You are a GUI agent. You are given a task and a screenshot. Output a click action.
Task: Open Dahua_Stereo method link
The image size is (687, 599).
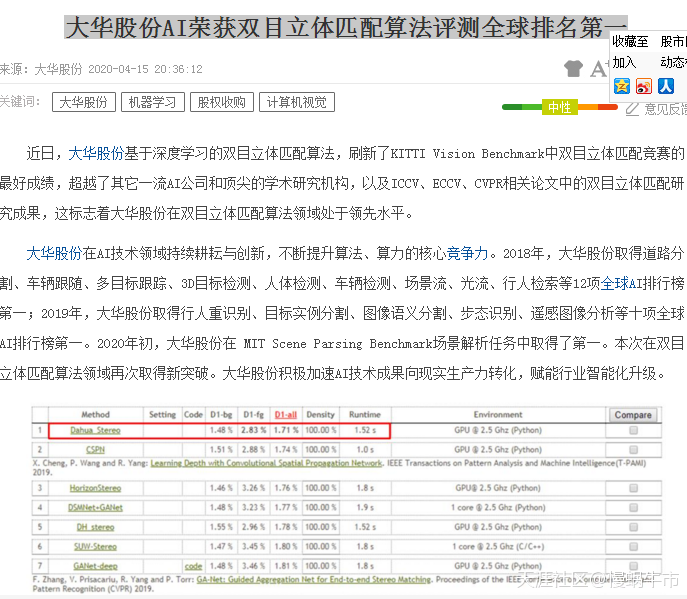coord(95,430)
